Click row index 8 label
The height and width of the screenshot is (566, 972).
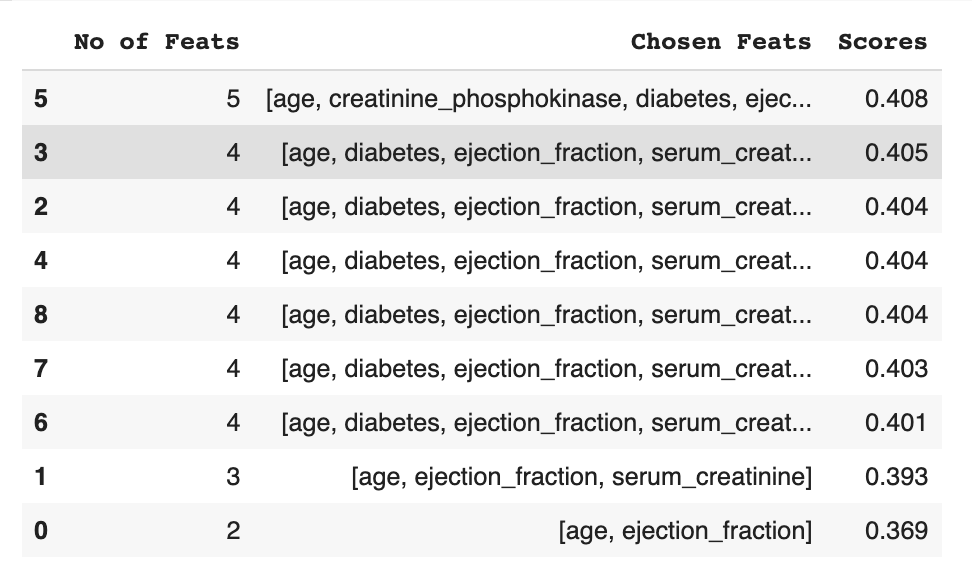click(40, 315)
